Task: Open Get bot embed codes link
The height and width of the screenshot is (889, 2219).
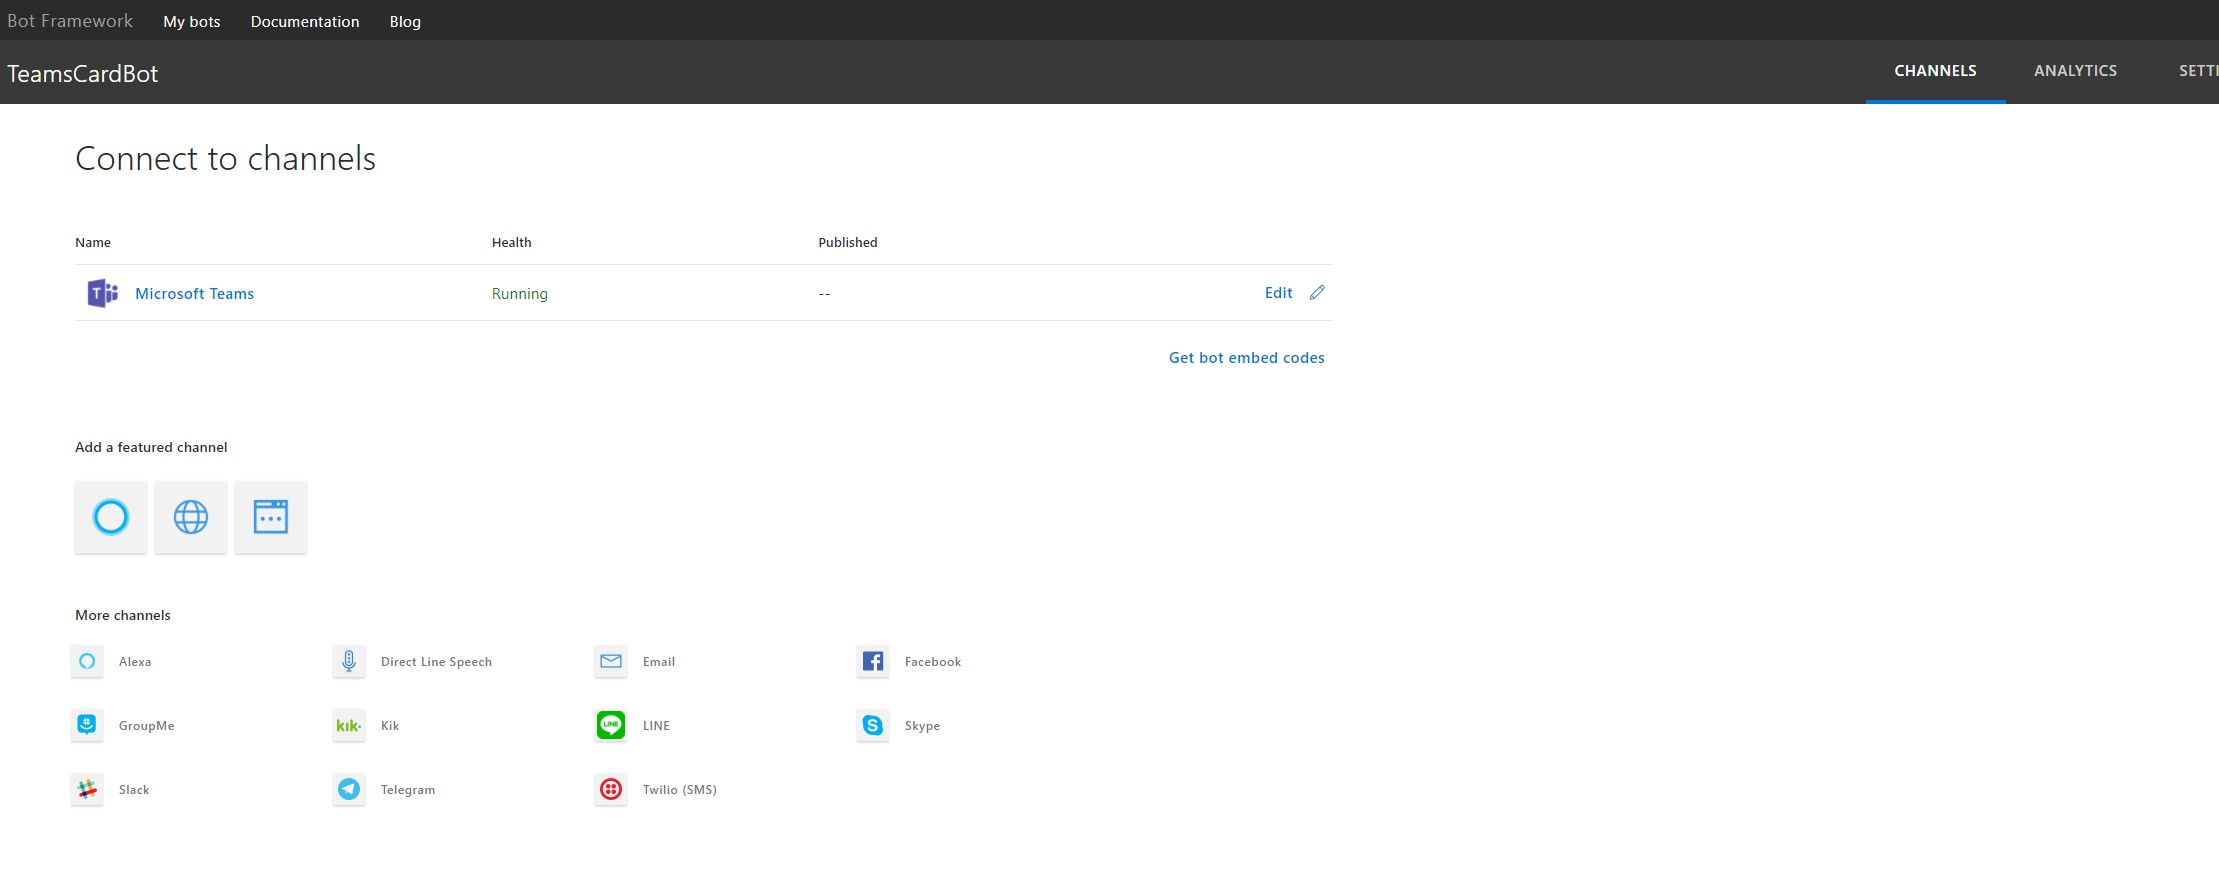Action: [1246, 357]
